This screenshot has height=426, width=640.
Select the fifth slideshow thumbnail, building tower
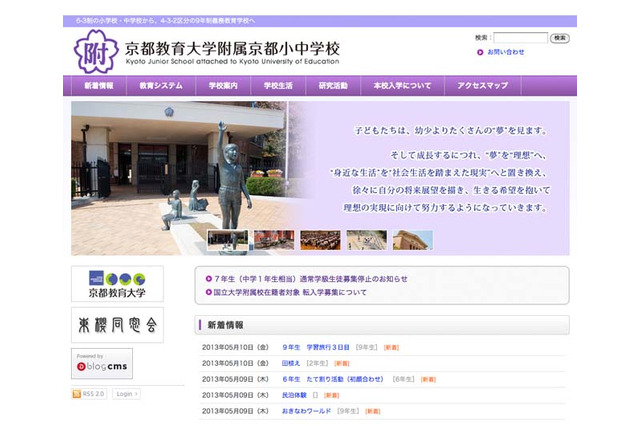coord(413,240)
